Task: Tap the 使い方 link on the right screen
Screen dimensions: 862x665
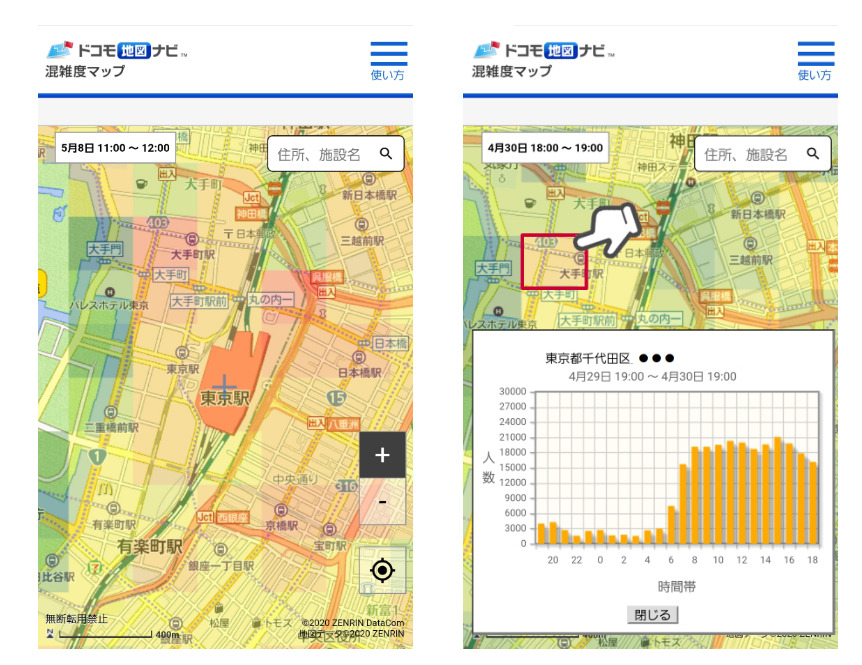Action: click(x=815, y=75)
